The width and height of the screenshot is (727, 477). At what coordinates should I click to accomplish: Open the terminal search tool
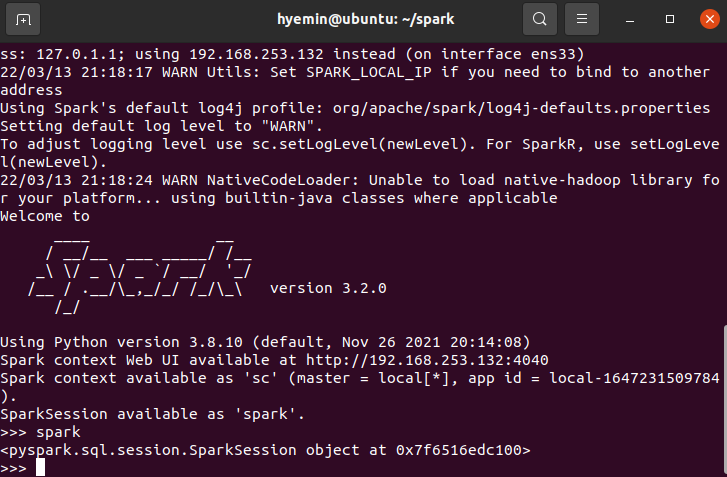click(540, 19)
